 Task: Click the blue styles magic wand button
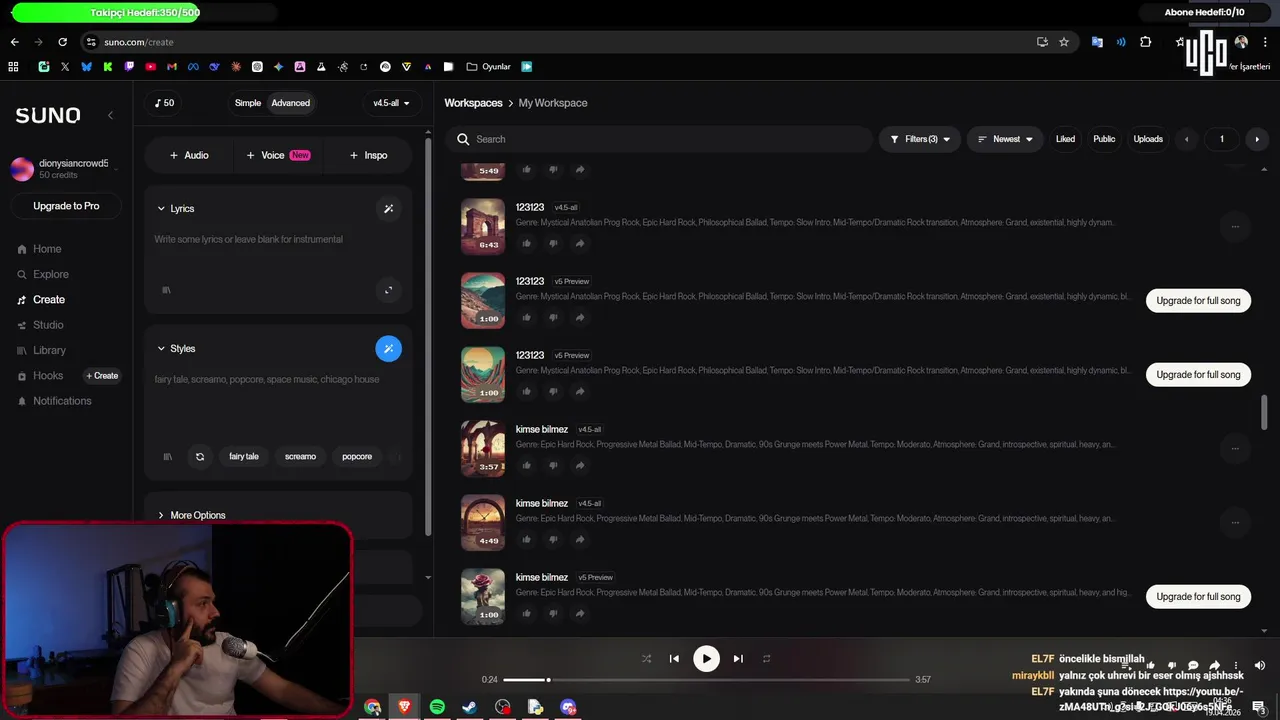click(389, 349)
